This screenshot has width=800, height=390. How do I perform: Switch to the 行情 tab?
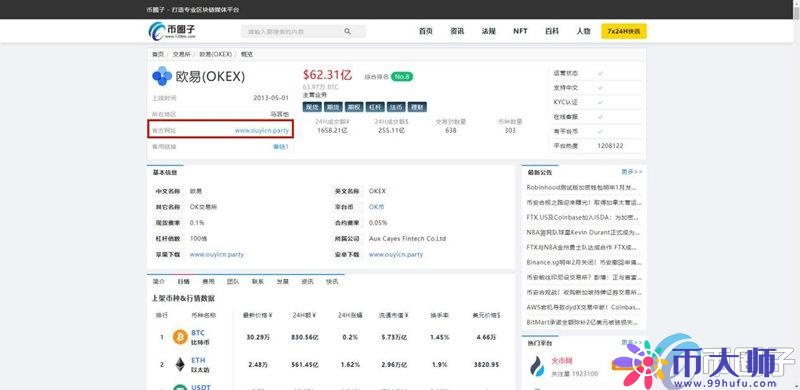[x=183, y=281]
